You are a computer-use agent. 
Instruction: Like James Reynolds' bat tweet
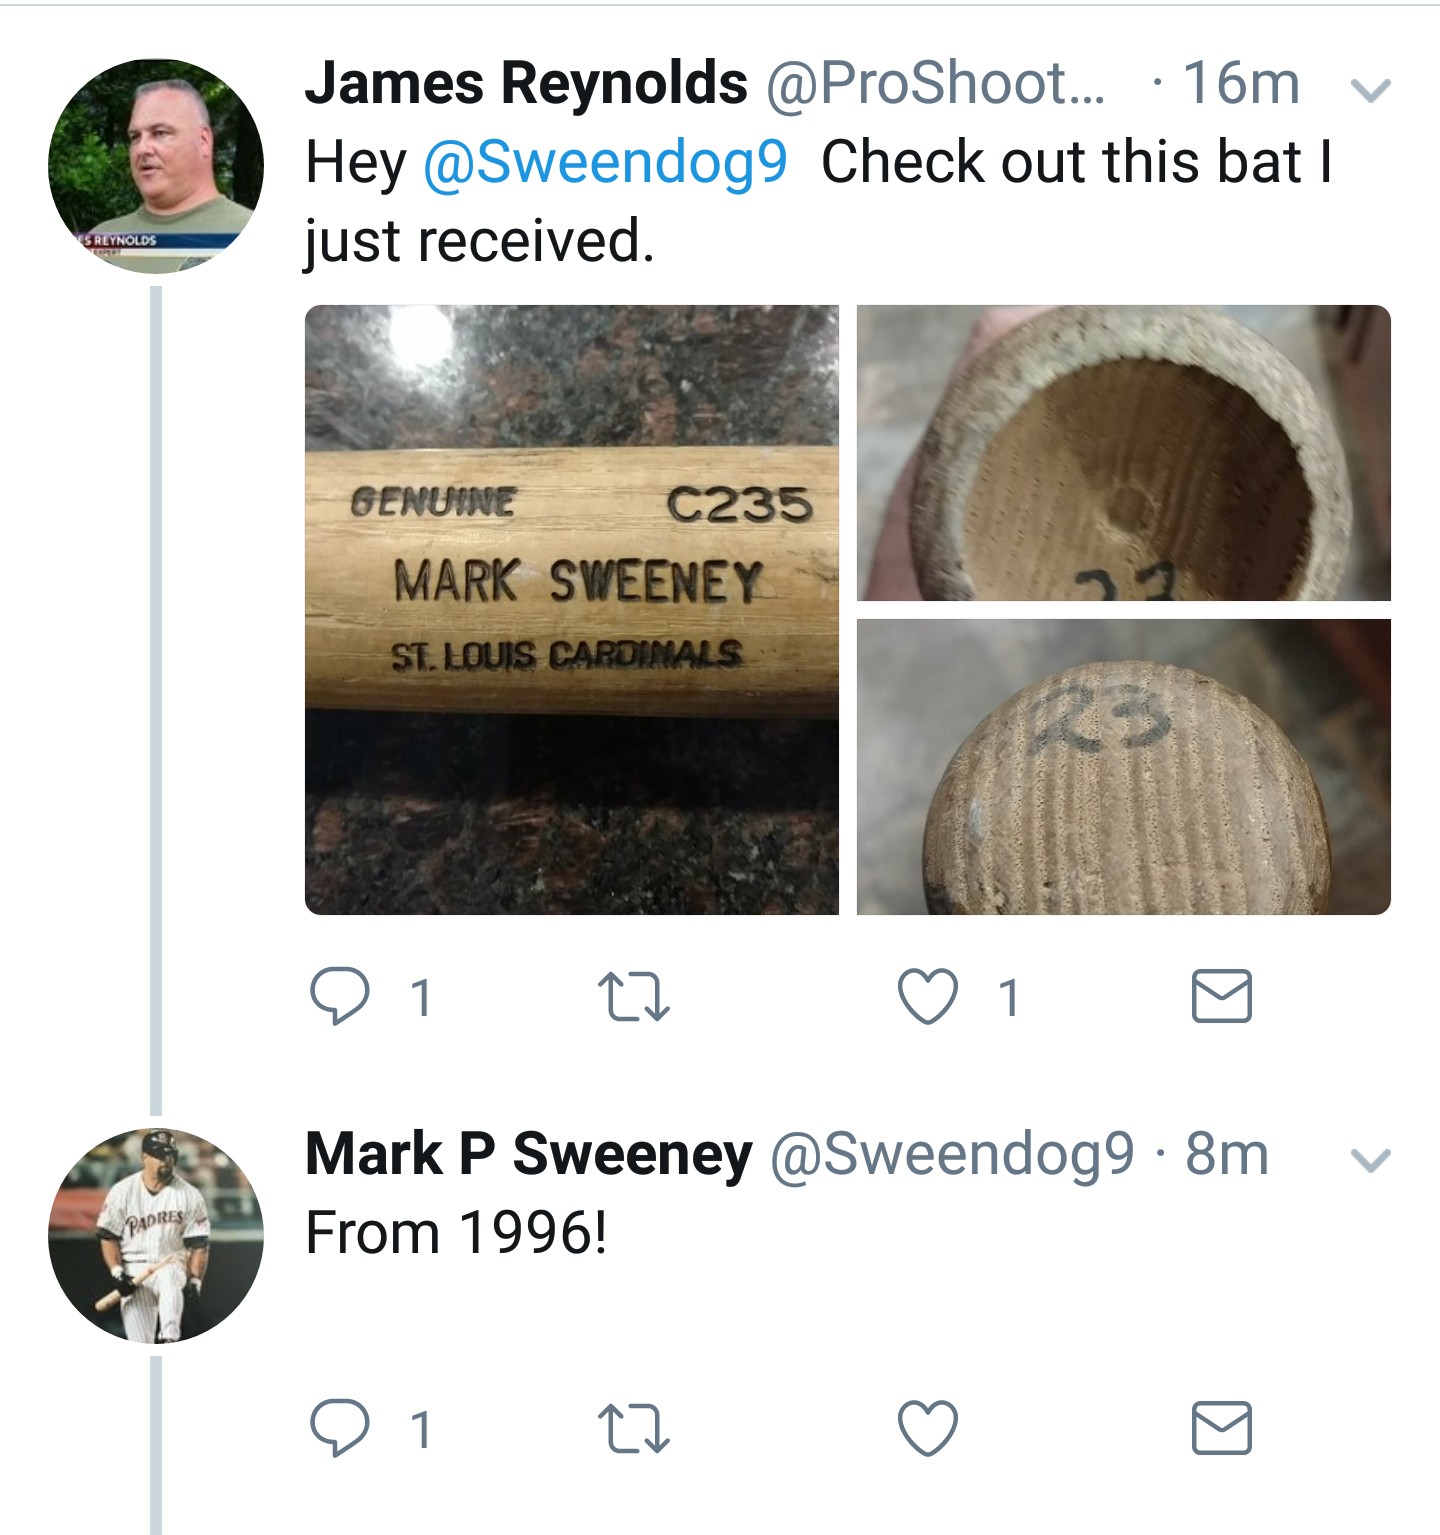[927, 997]
